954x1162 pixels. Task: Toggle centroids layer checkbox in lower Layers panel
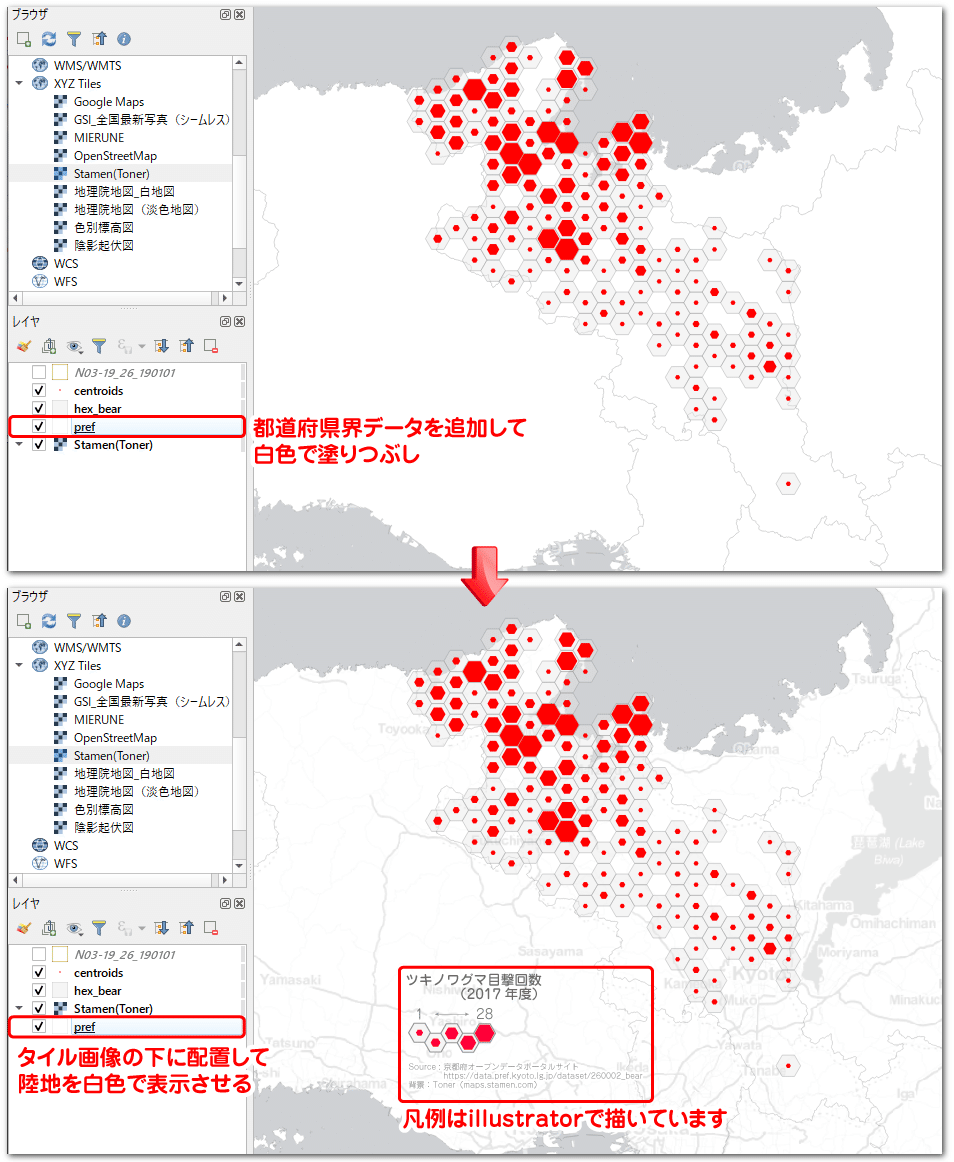[x=39, y=972]
